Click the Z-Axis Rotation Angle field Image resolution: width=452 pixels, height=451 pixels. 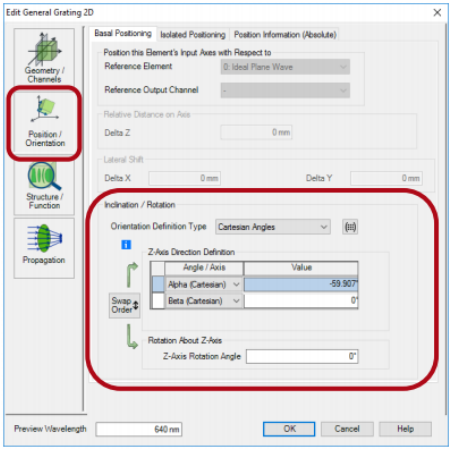click(302, 356)
